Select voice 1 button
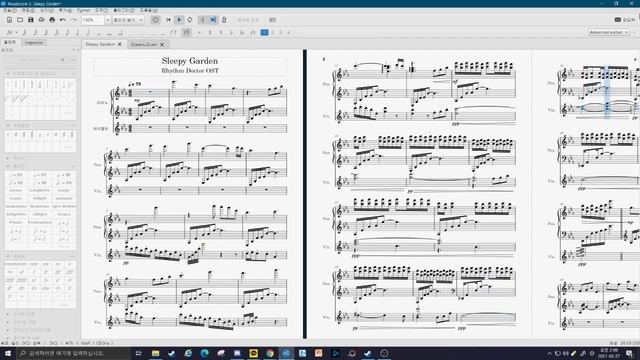Screen dimensions: 640x360 click(x=264, y=32)
